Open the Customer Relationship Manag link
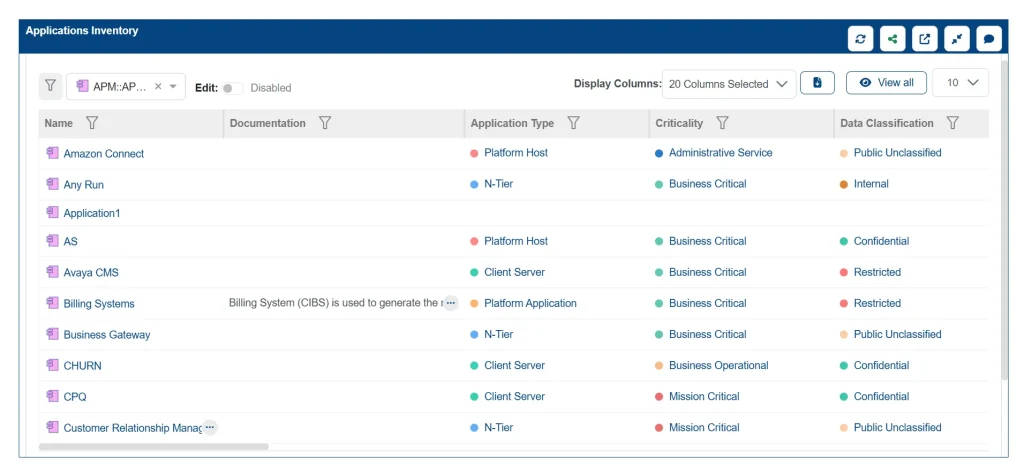This screenshot has height=473, width=1024. [133, 428]
